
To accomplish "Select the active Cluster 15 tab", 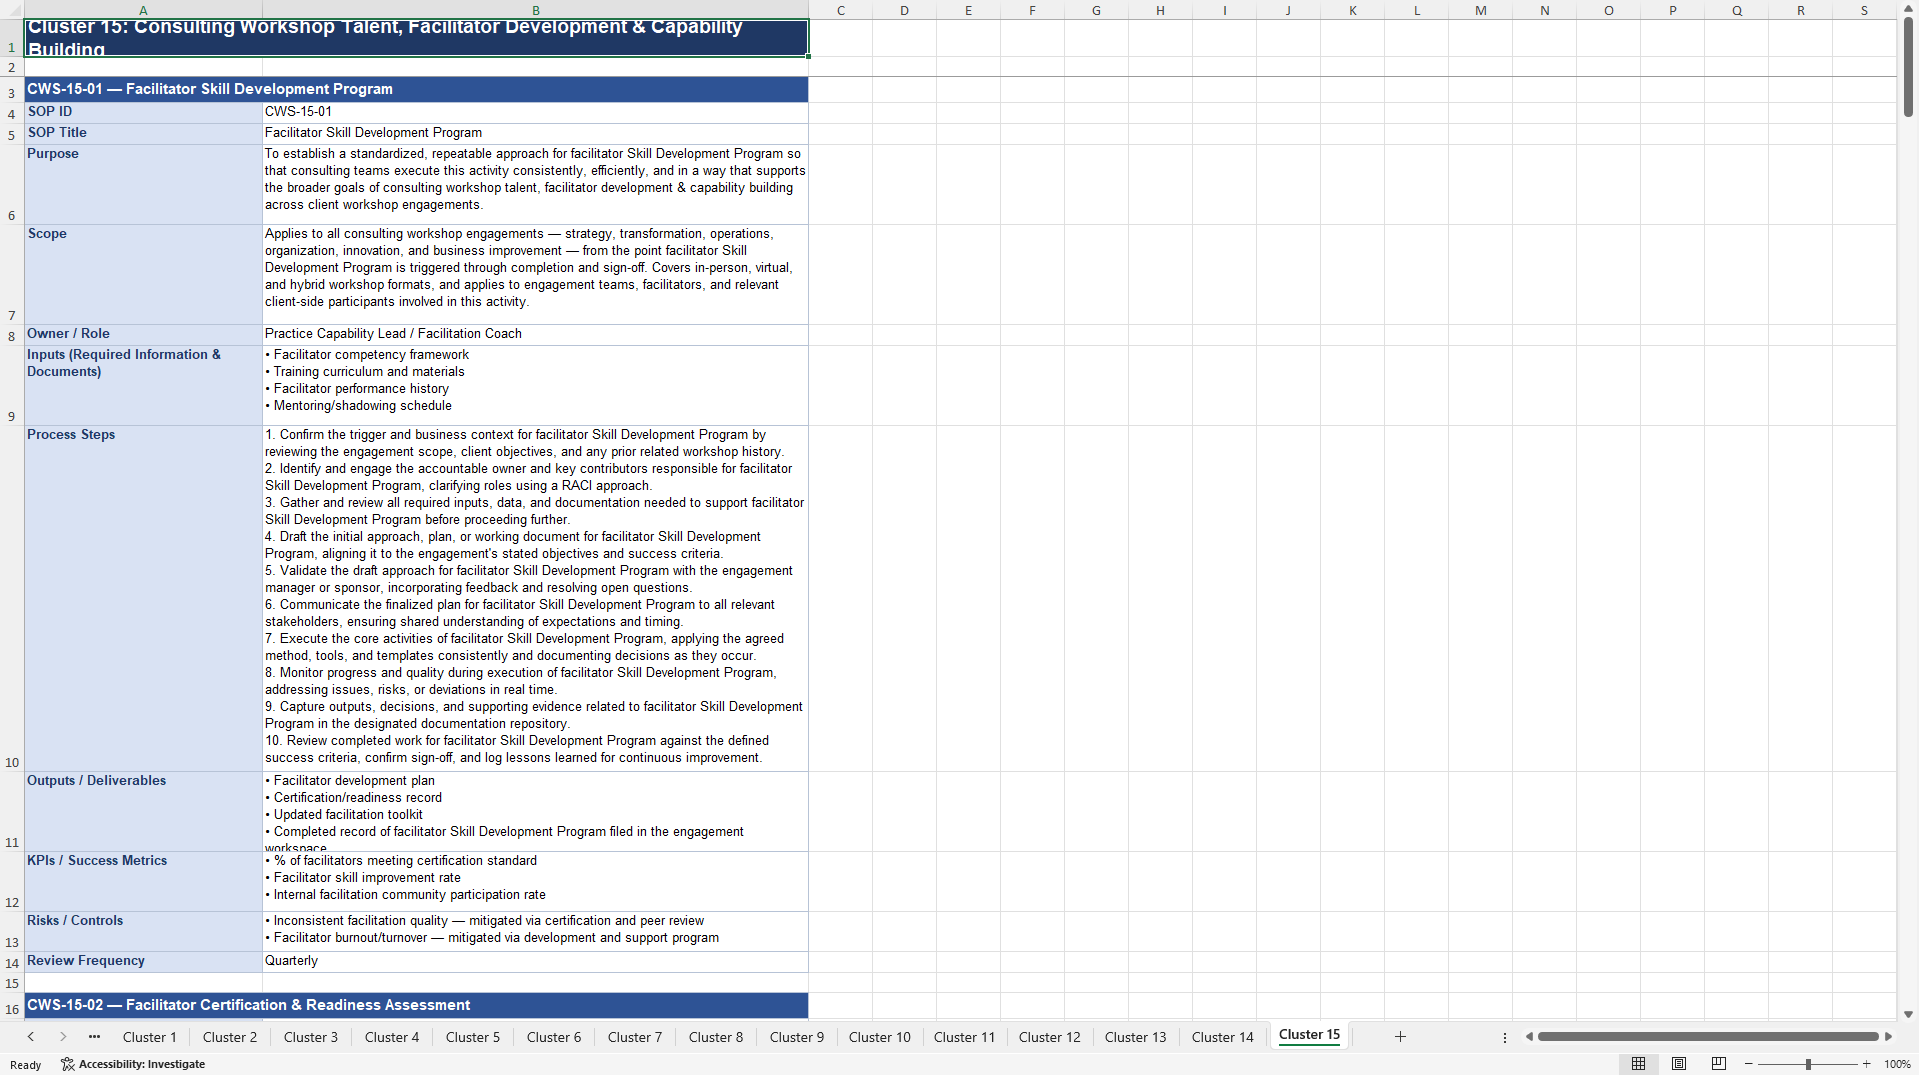I will 1309,1035.
